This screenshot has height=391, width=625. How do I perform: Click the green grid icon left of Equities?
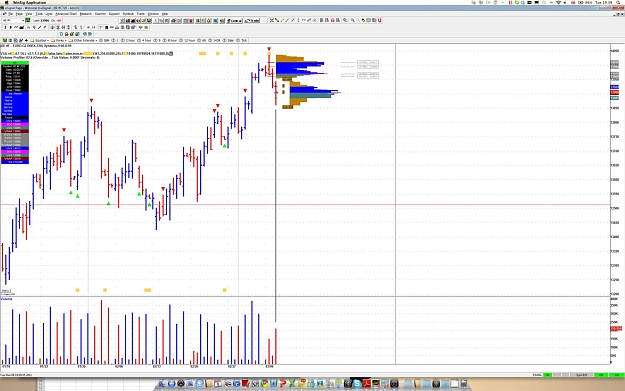5,40
